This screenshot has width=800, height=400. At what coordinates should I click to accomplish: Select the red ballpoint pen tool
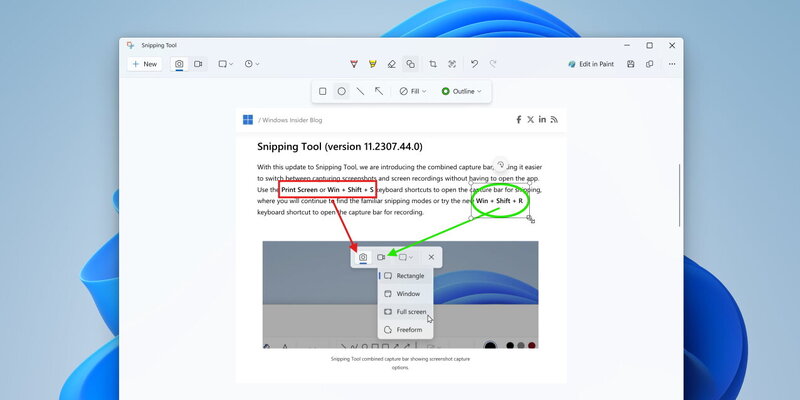354,64
